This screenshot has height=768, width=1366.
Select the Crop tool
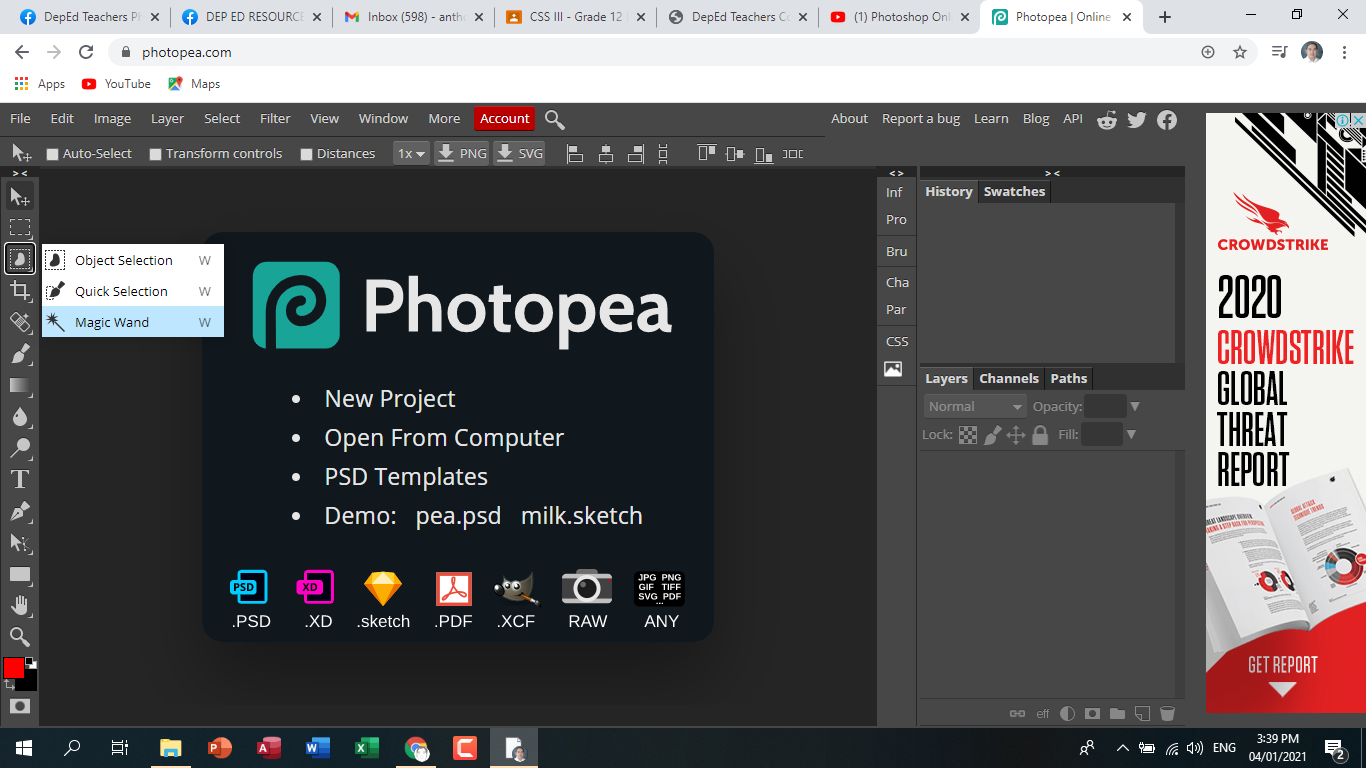[x=20, y=290]
